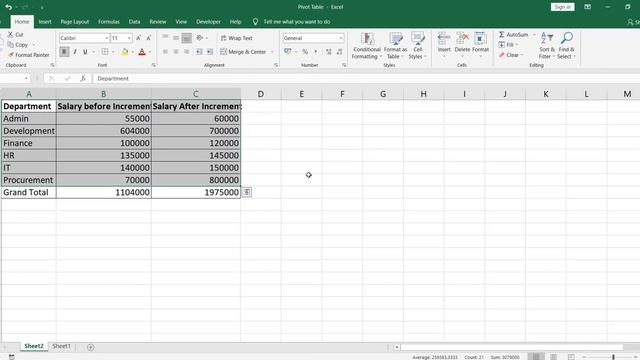Viewport: 640px width, 360px height.
Task: Open the Insert ribbon tab
Action: pyautogui.click(x=45, y=22)
